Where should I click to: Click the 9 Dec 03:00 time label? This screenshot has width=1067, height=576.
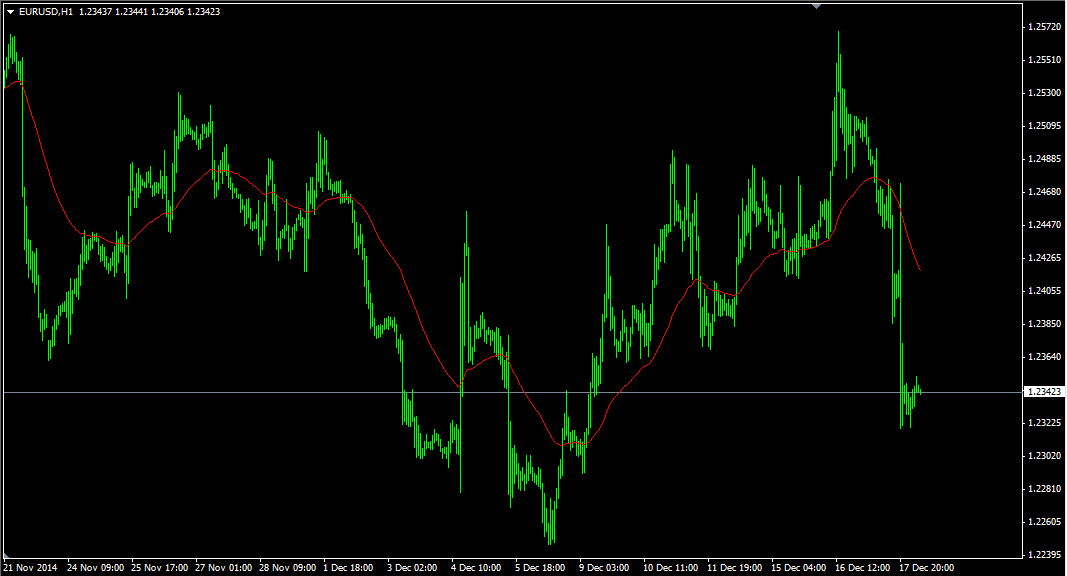click(604, 568)
